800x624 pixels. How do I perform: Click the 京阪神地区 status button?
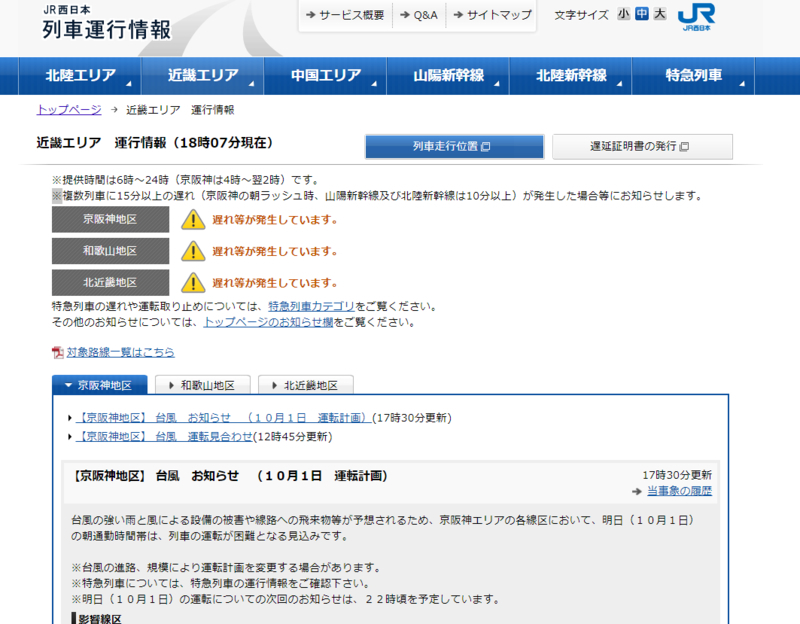pos(110,219)
